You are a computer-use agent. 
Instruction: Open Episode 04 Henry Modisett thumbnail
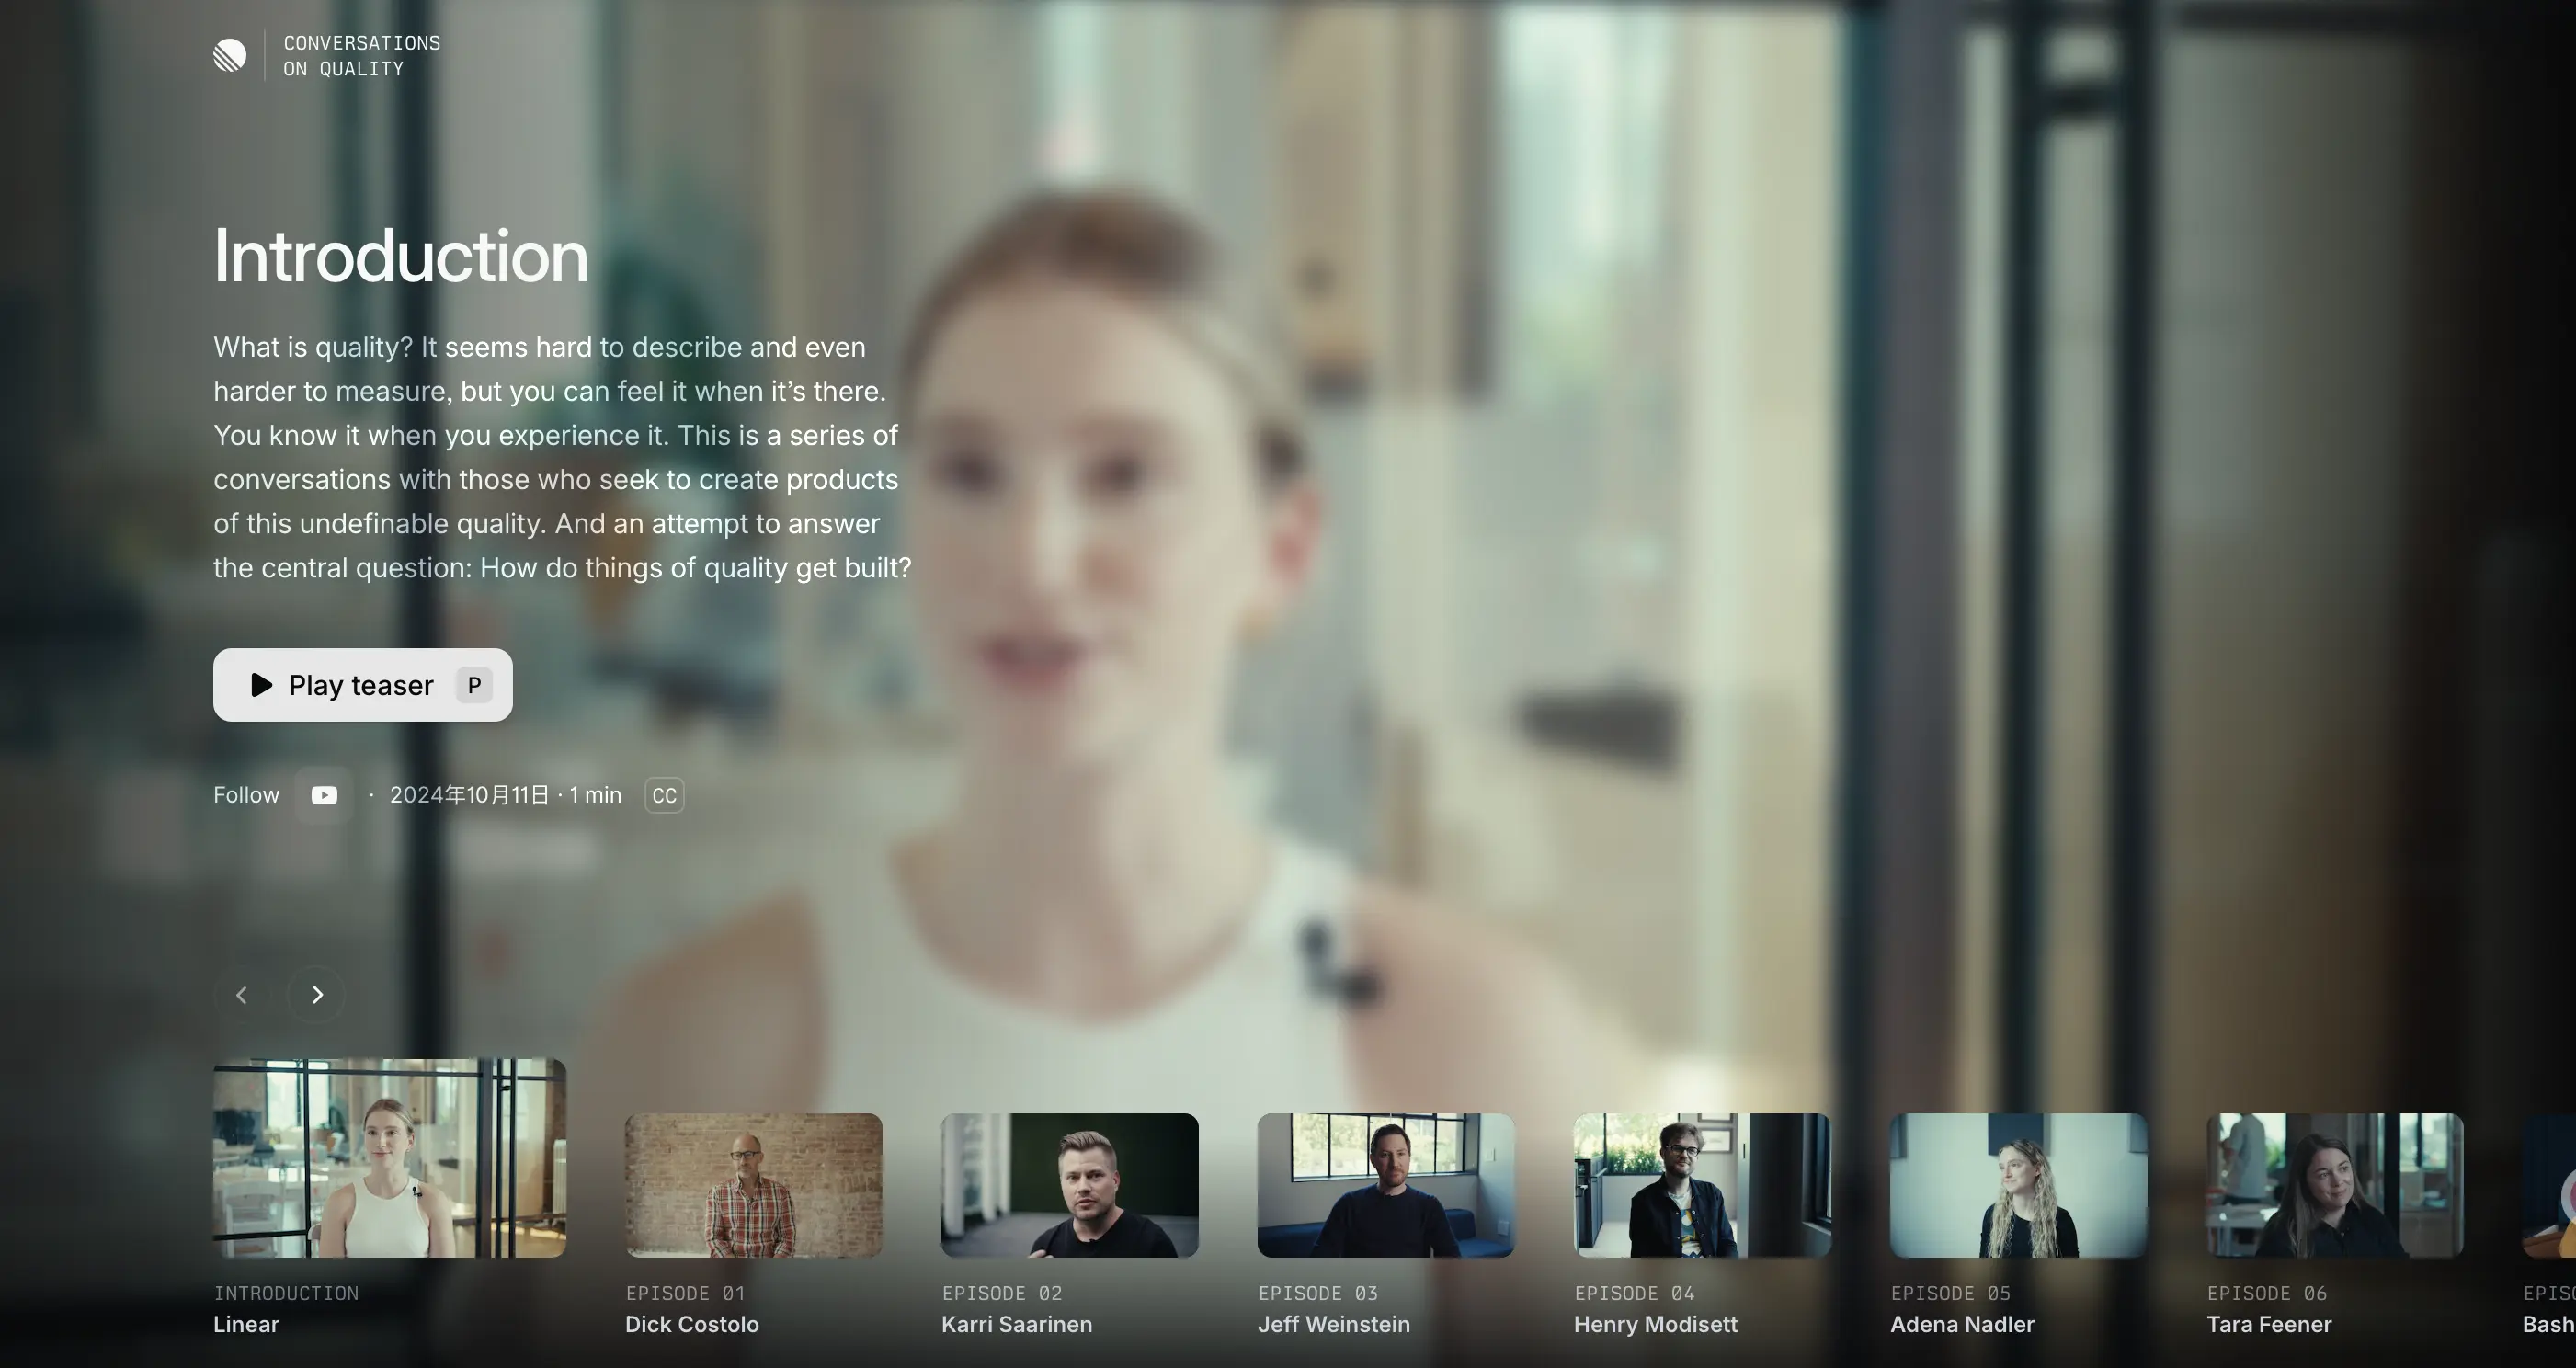point(1701,1185)
